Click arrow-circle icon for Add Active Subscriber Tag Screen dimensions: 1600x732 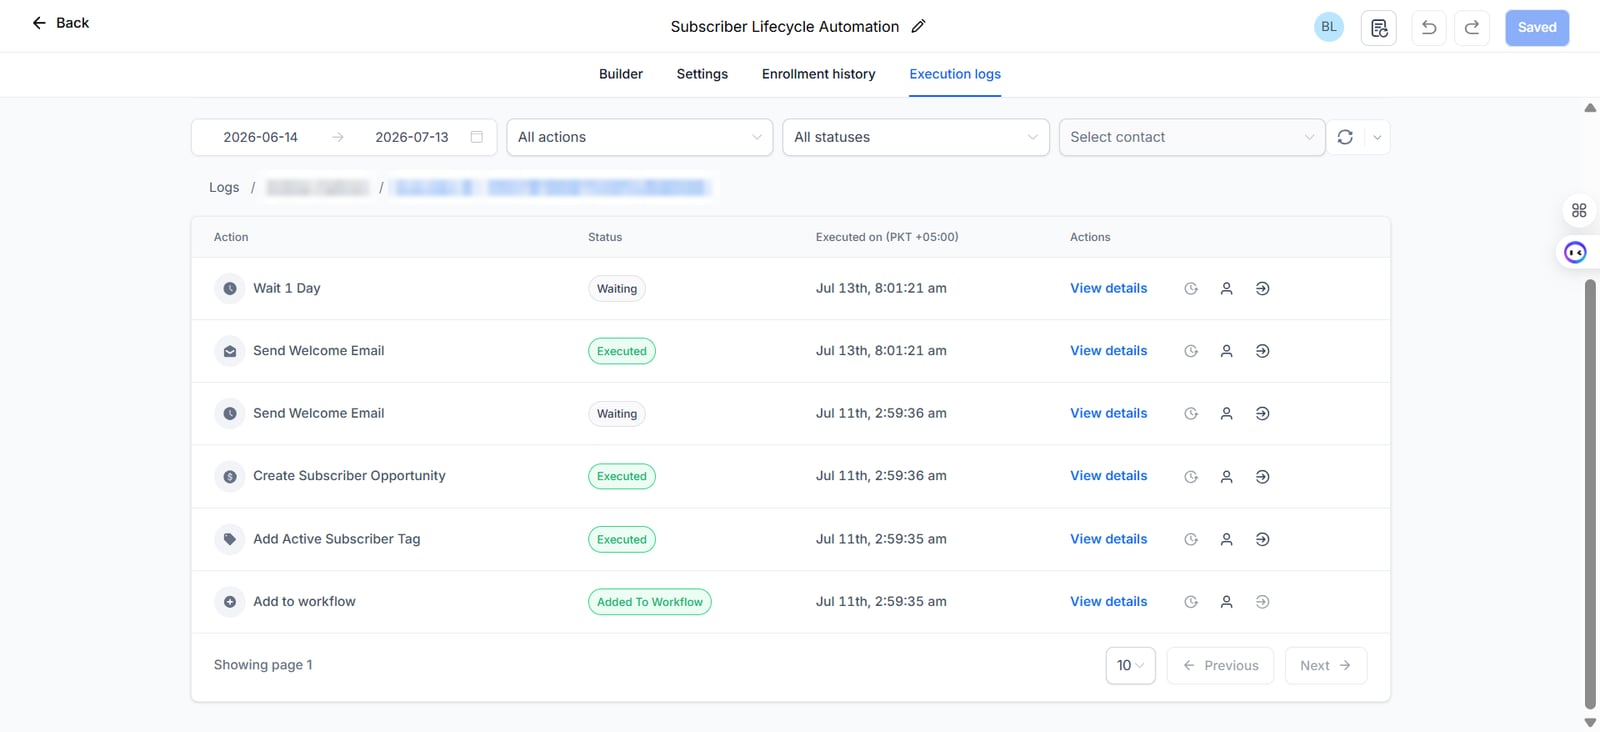tap(1263, 540)
